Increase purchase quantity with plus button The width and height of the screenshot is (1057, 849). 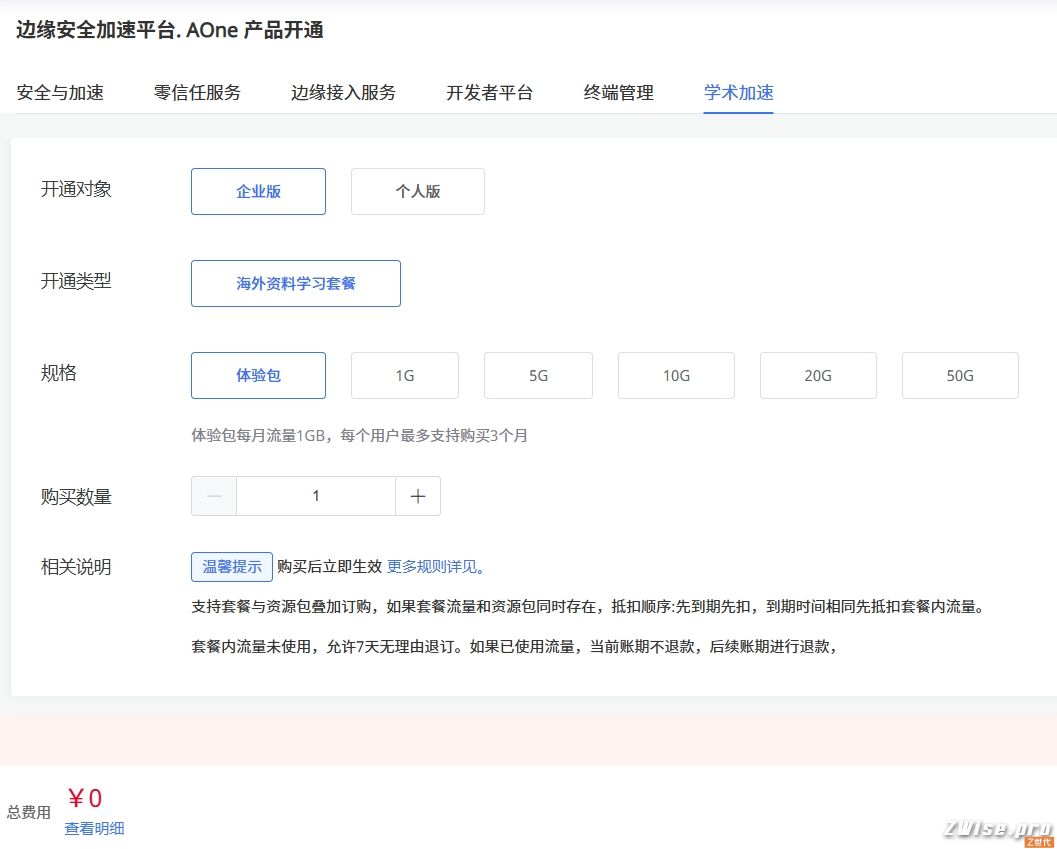coord(418,496)
